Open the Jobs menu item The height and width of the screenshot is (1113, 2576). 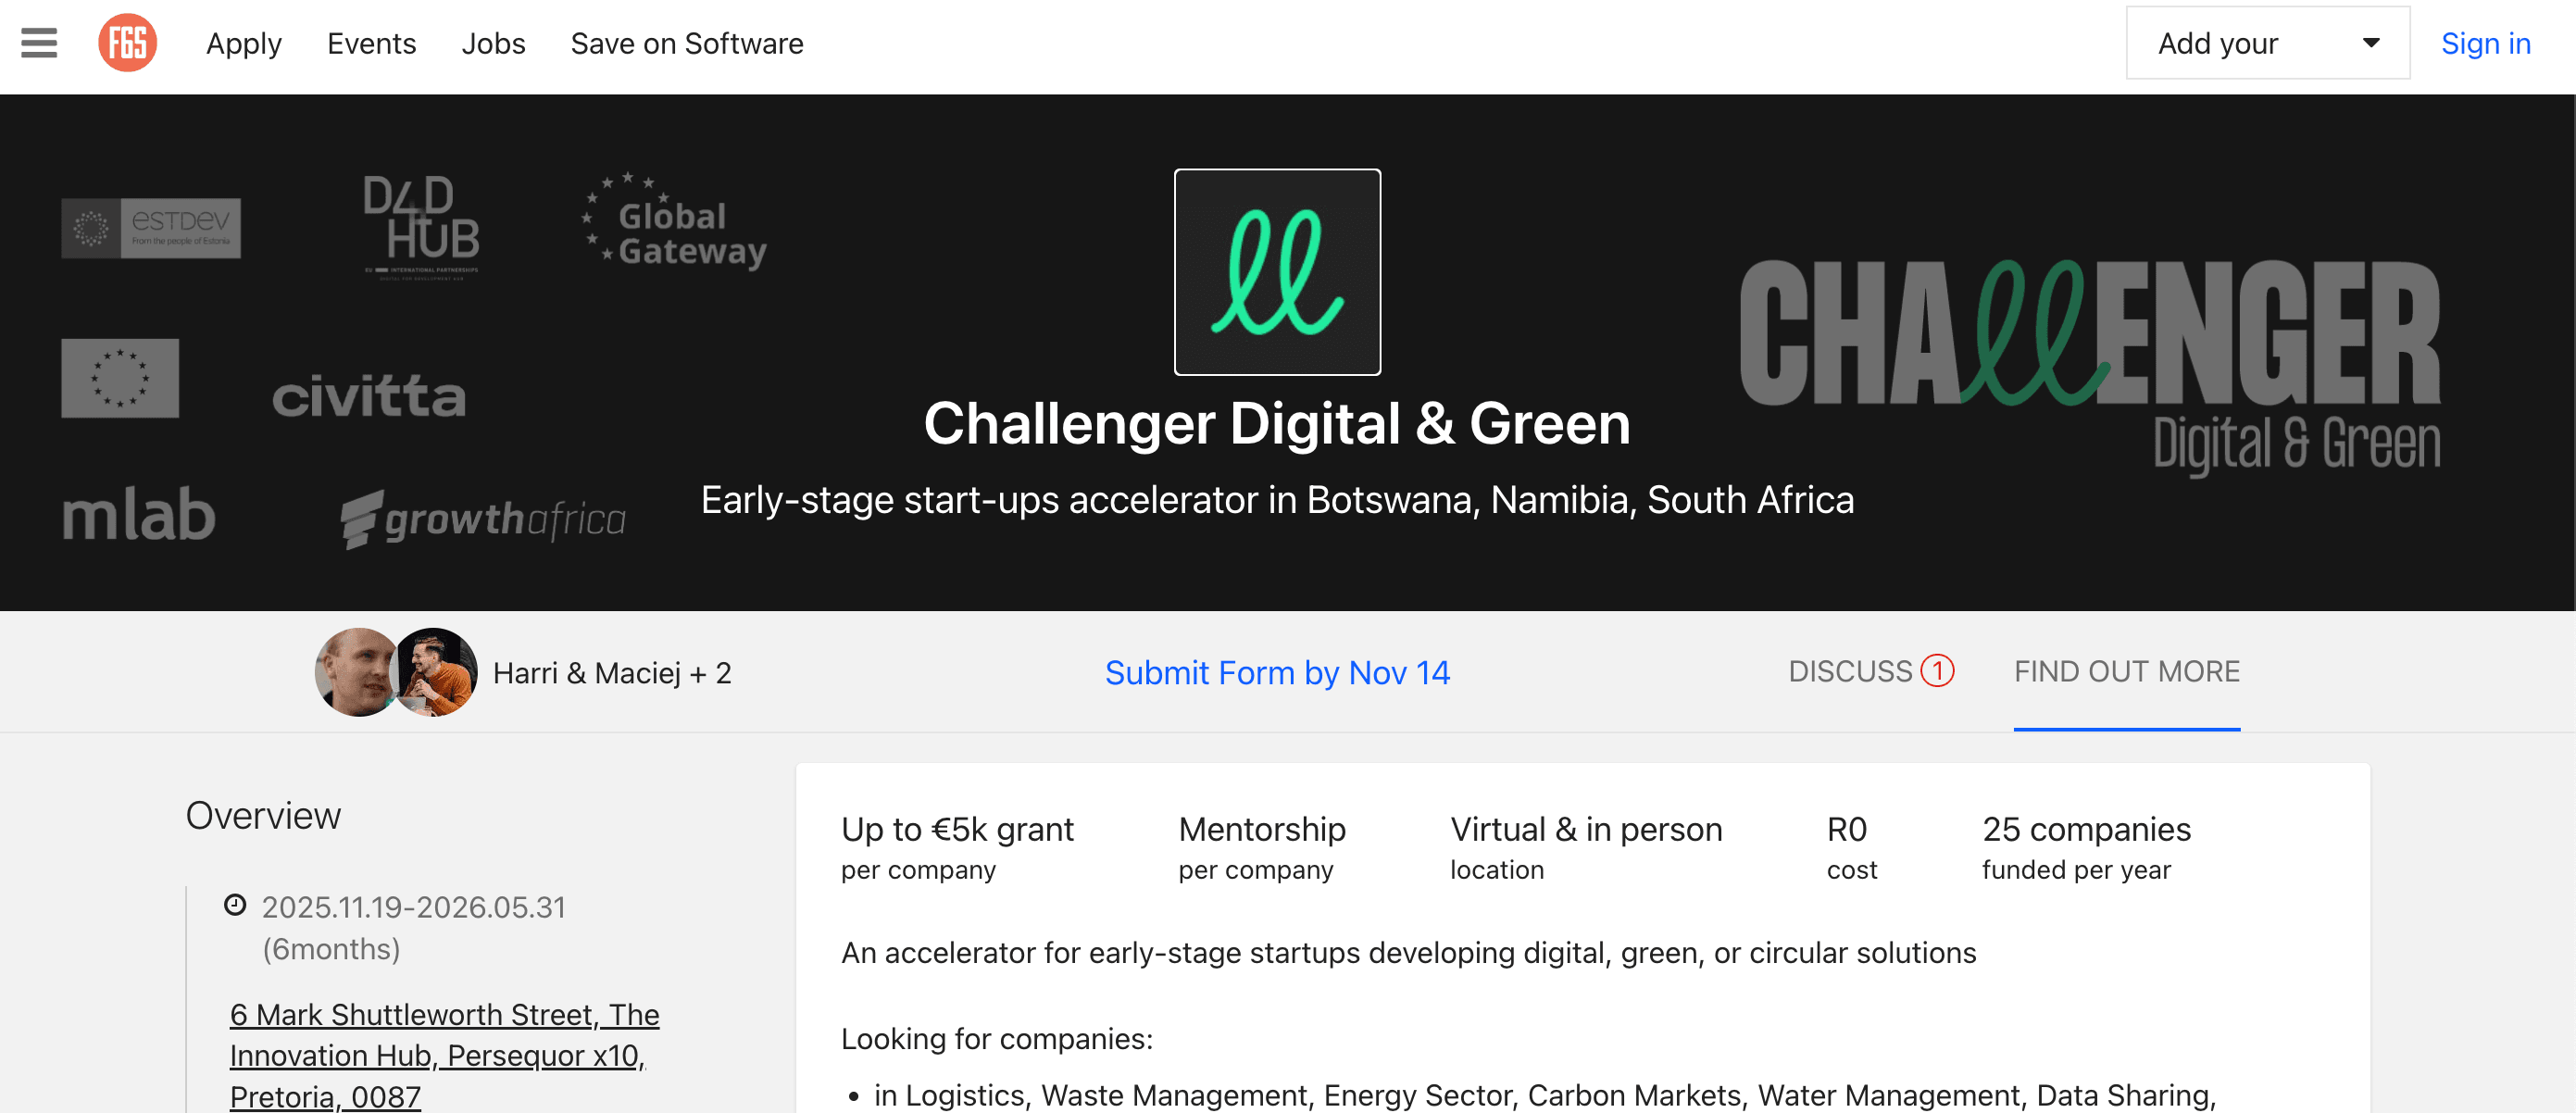point(493,44)
